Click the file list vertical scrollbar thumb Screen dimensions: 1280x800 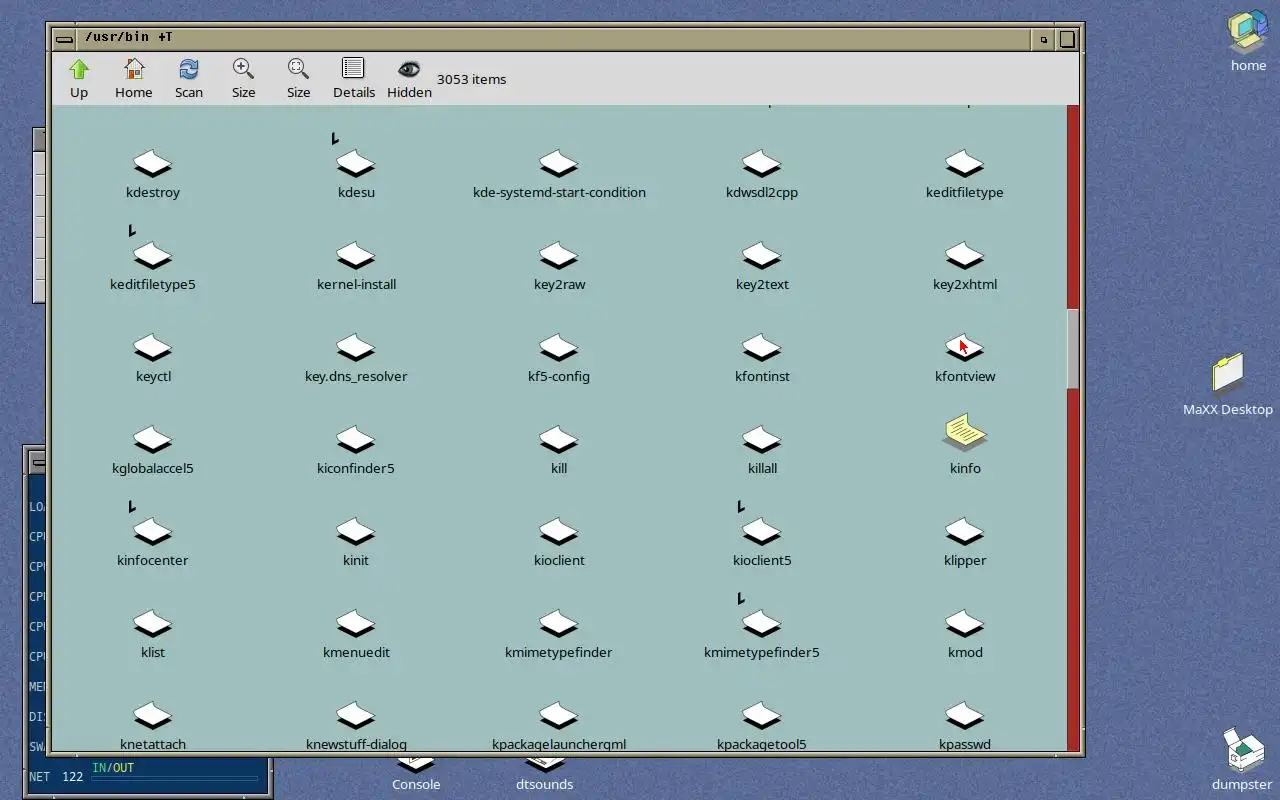1074,348
